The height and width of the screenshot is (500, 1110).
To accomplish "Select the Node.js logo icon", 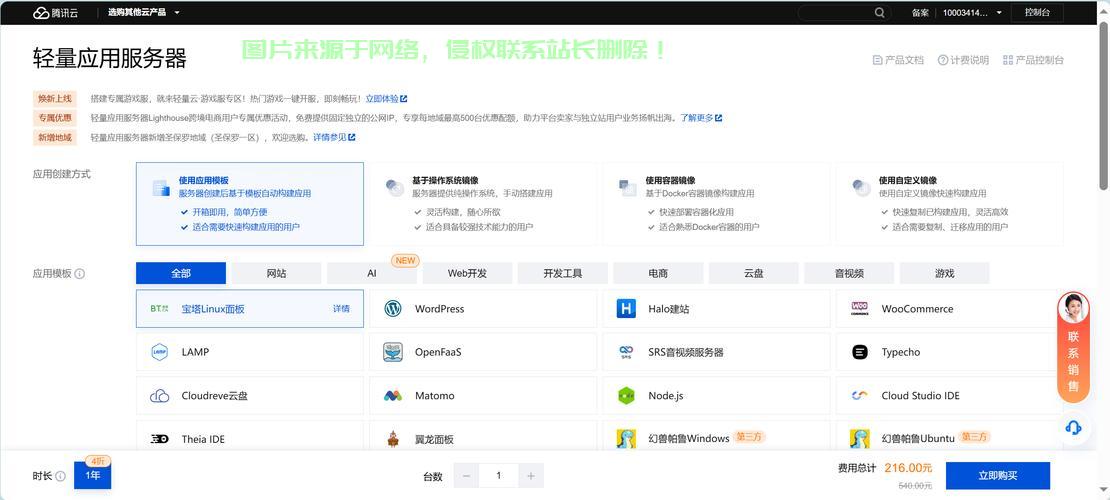I will point(626,396).
